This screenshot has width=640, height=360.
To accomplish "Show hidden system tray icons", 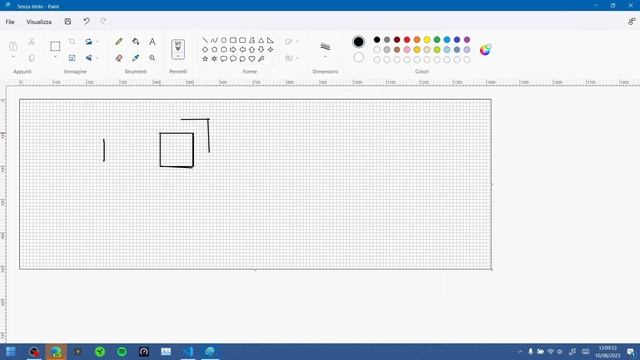I will [x=520, y=351].
